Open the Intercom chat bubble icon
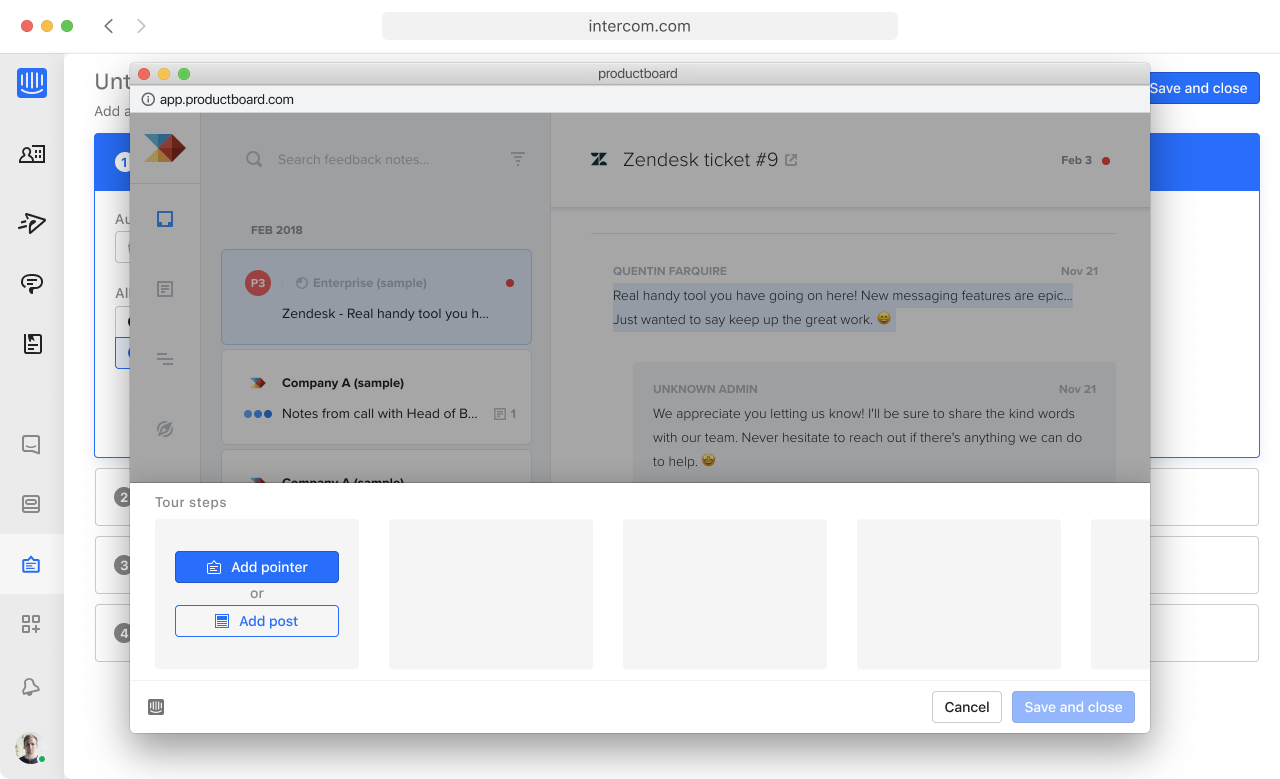The image size is (1280, 779). pos(32,284)
